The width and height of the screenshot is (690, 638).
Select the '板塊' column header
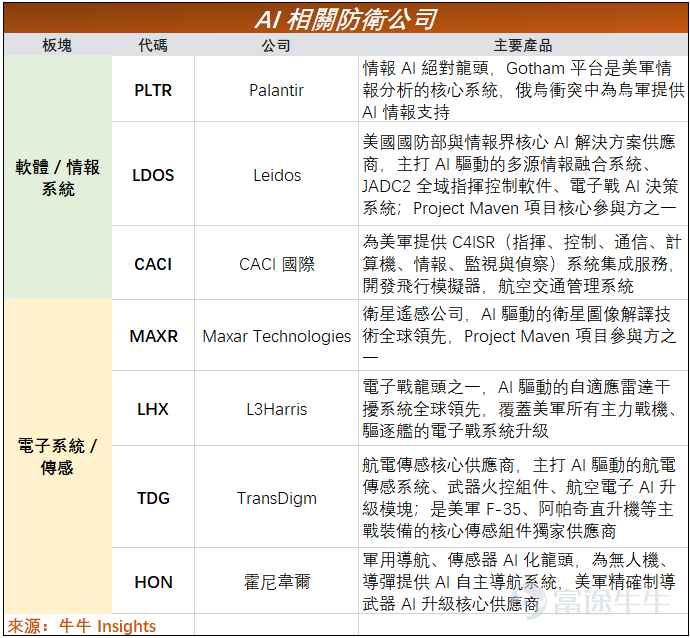(57, 45)
